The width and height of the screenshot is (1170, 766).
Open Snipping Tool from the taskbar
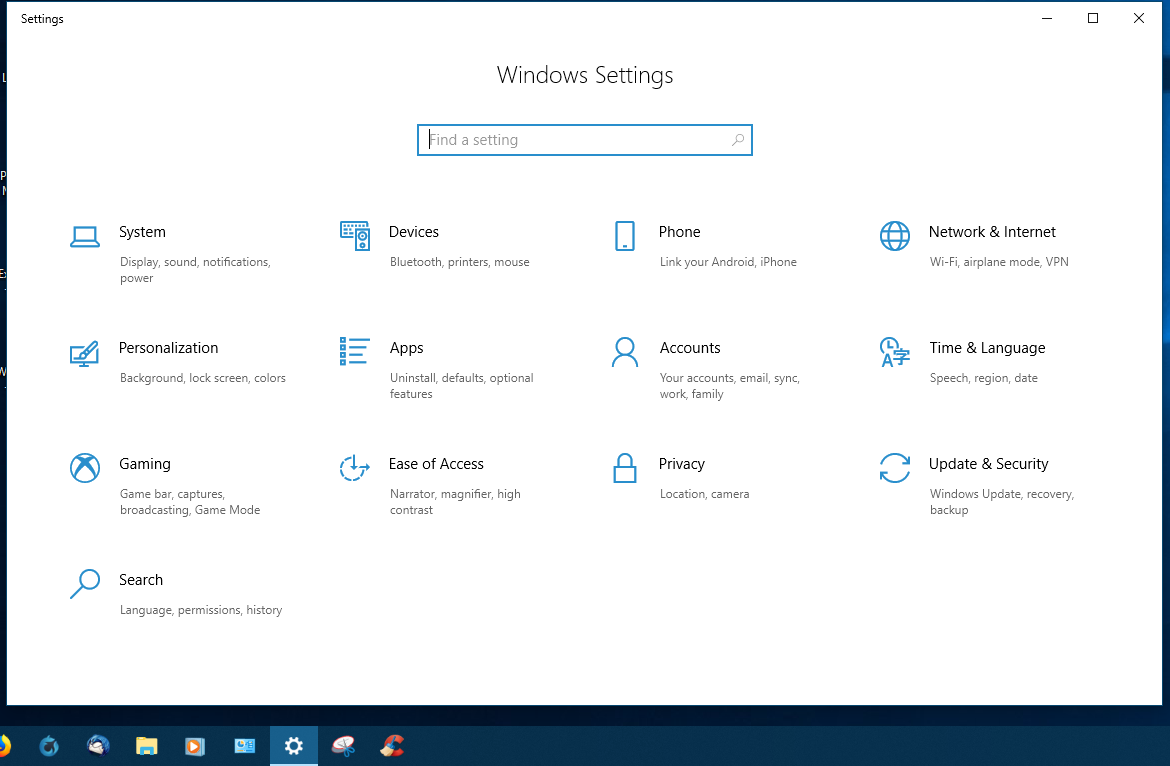[x=343, y=746]
